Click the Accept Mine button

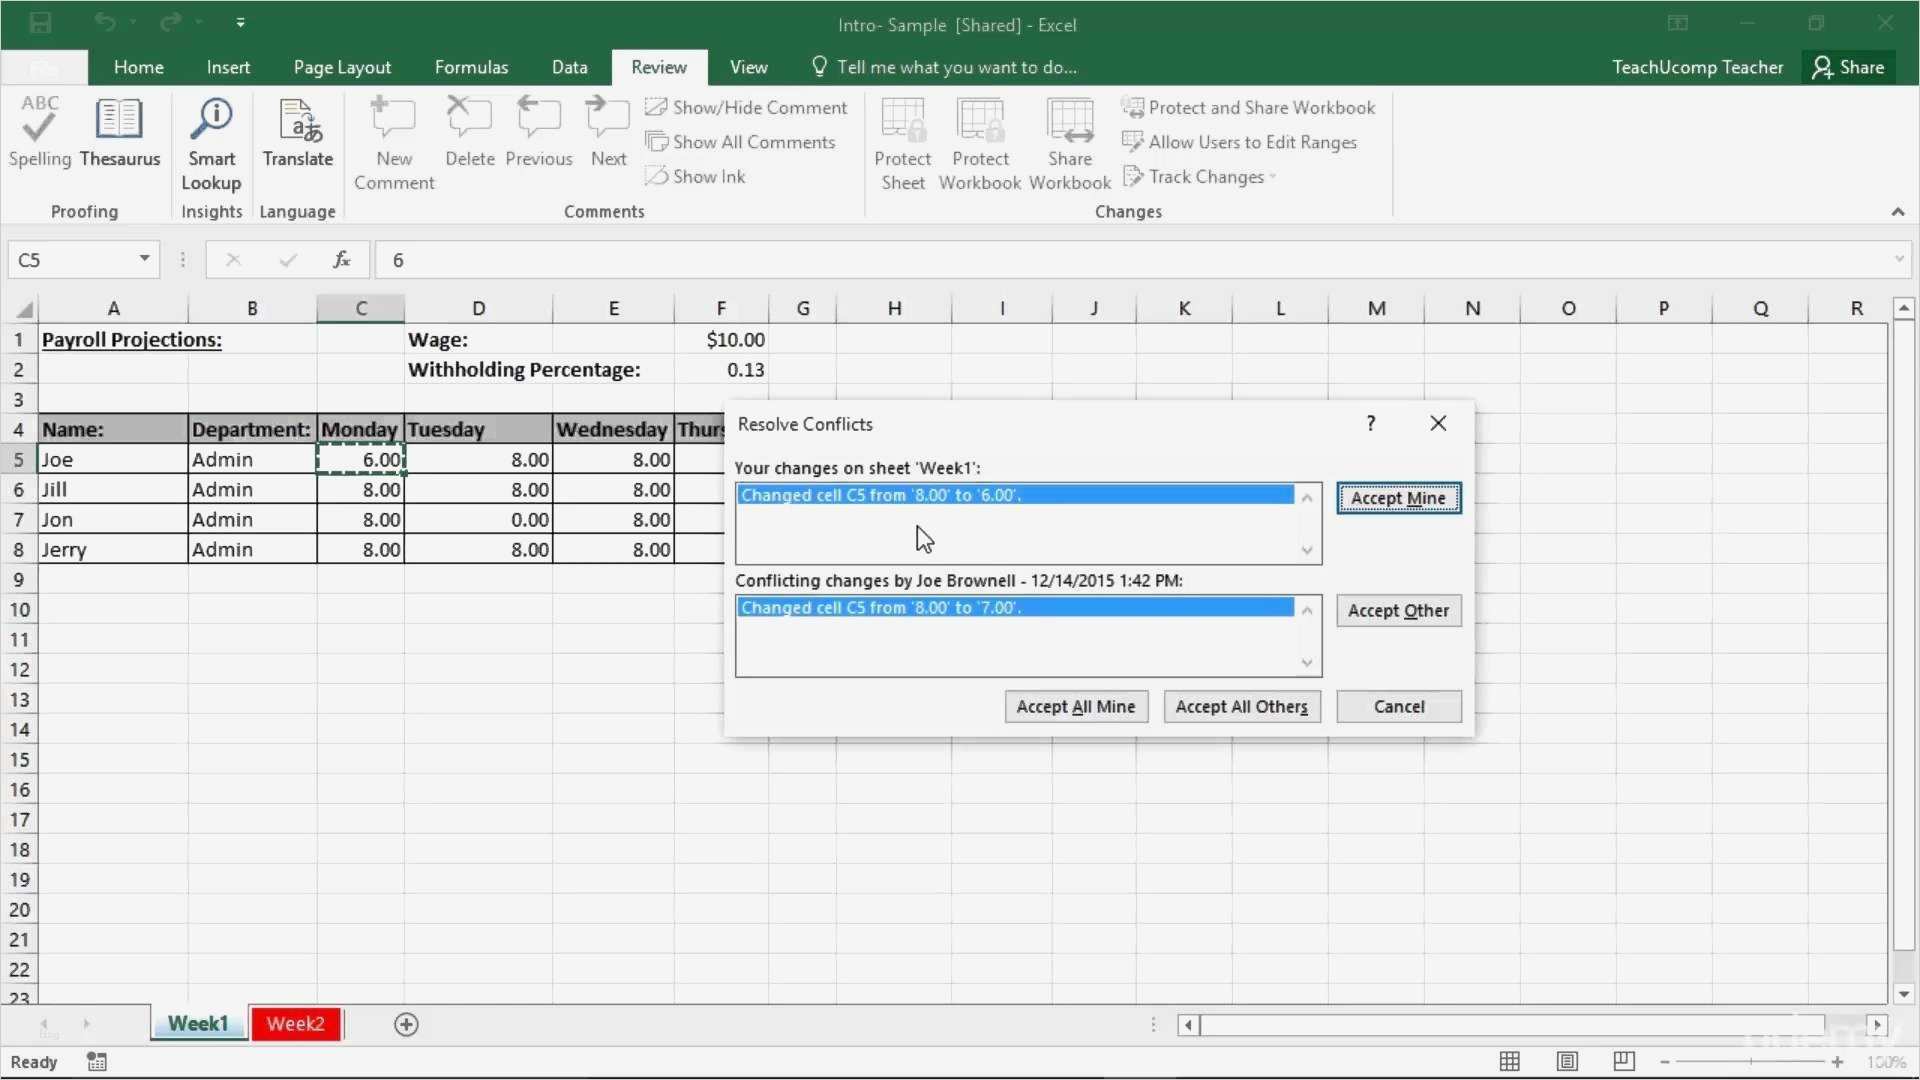1398,498
